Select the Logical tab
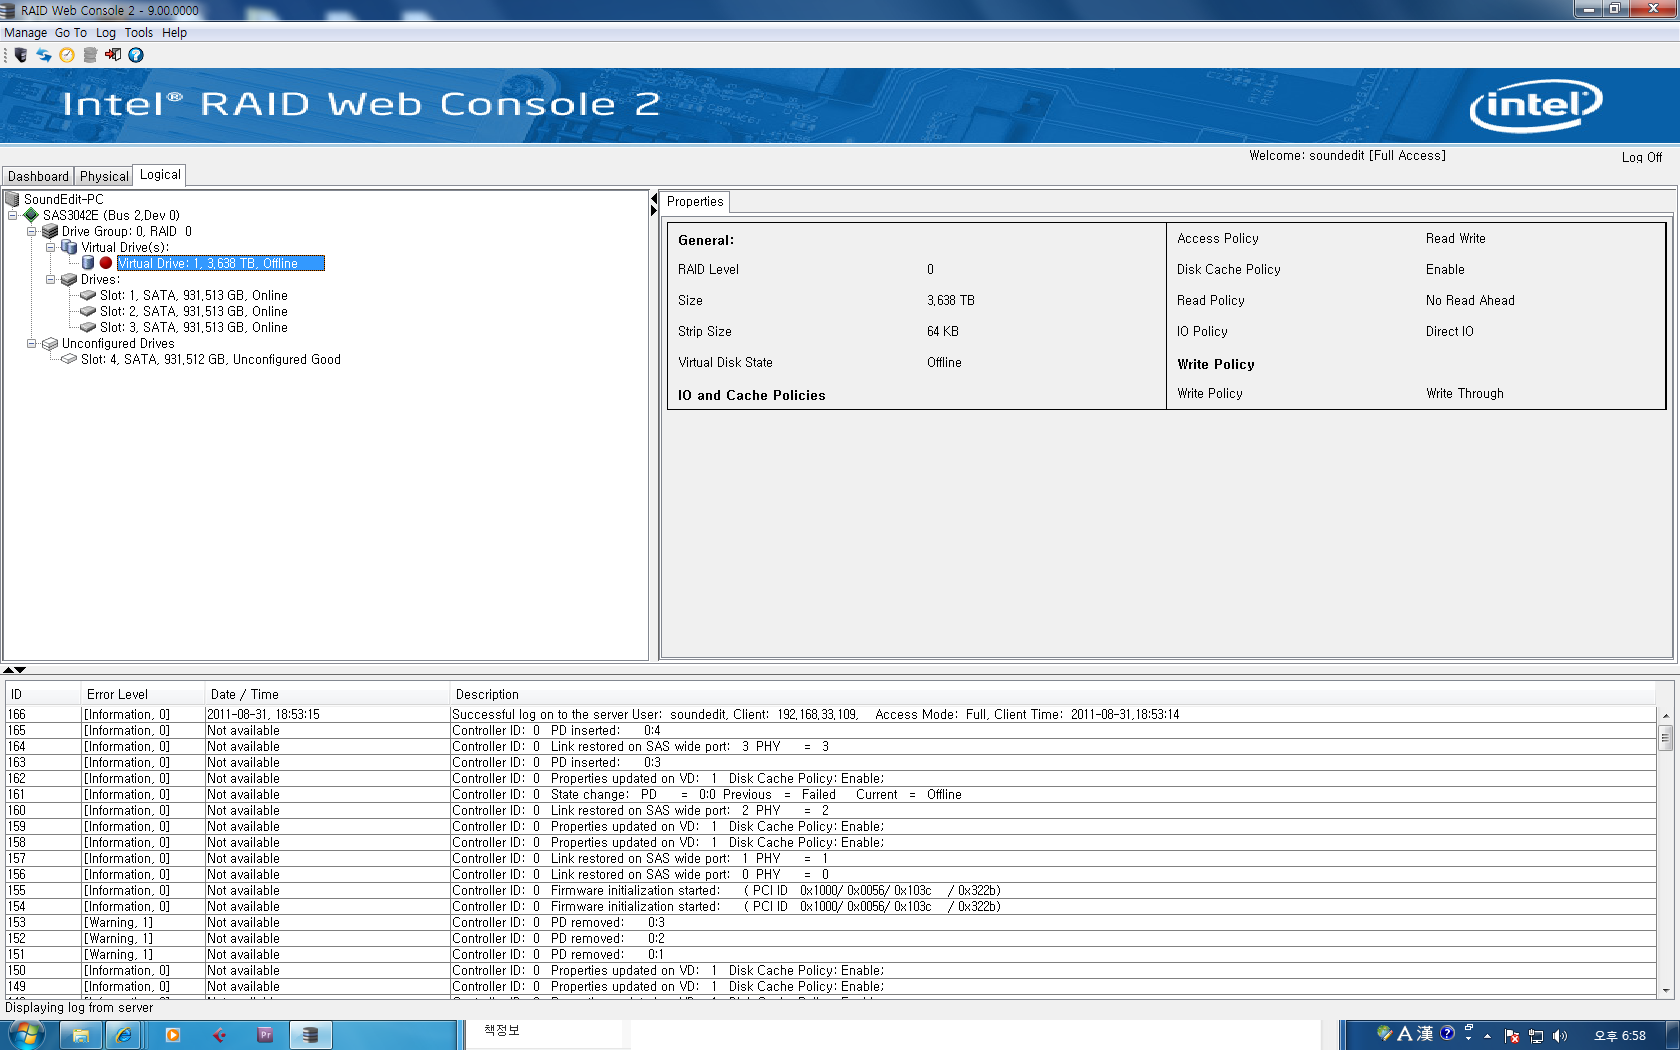 point(160,175)
